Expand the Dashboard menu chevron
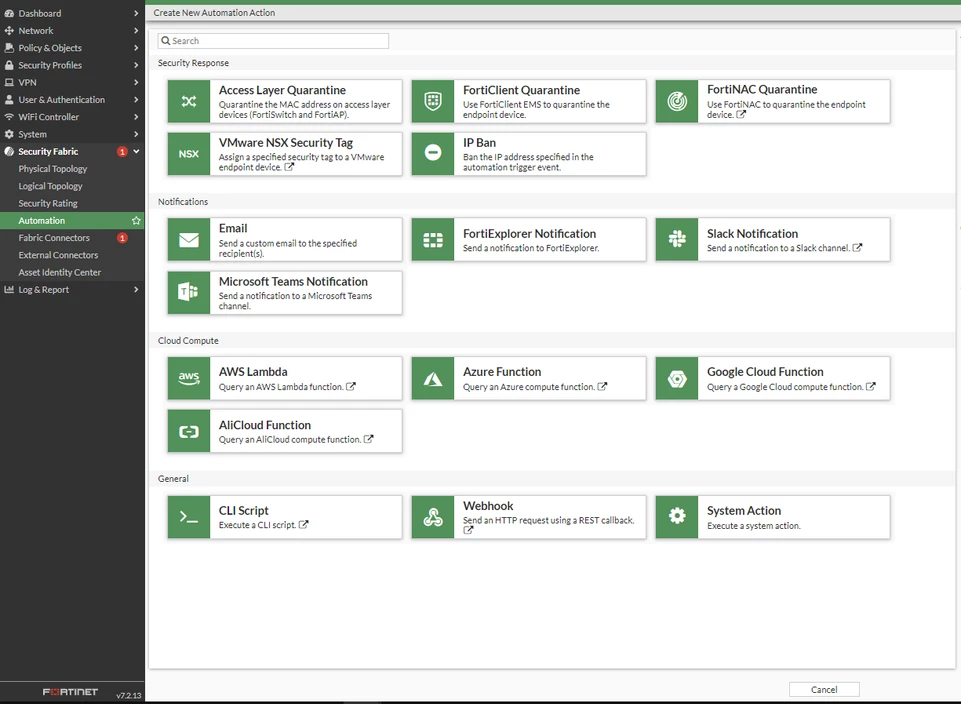Screen dimensions: 961x704 click(136, 13)
